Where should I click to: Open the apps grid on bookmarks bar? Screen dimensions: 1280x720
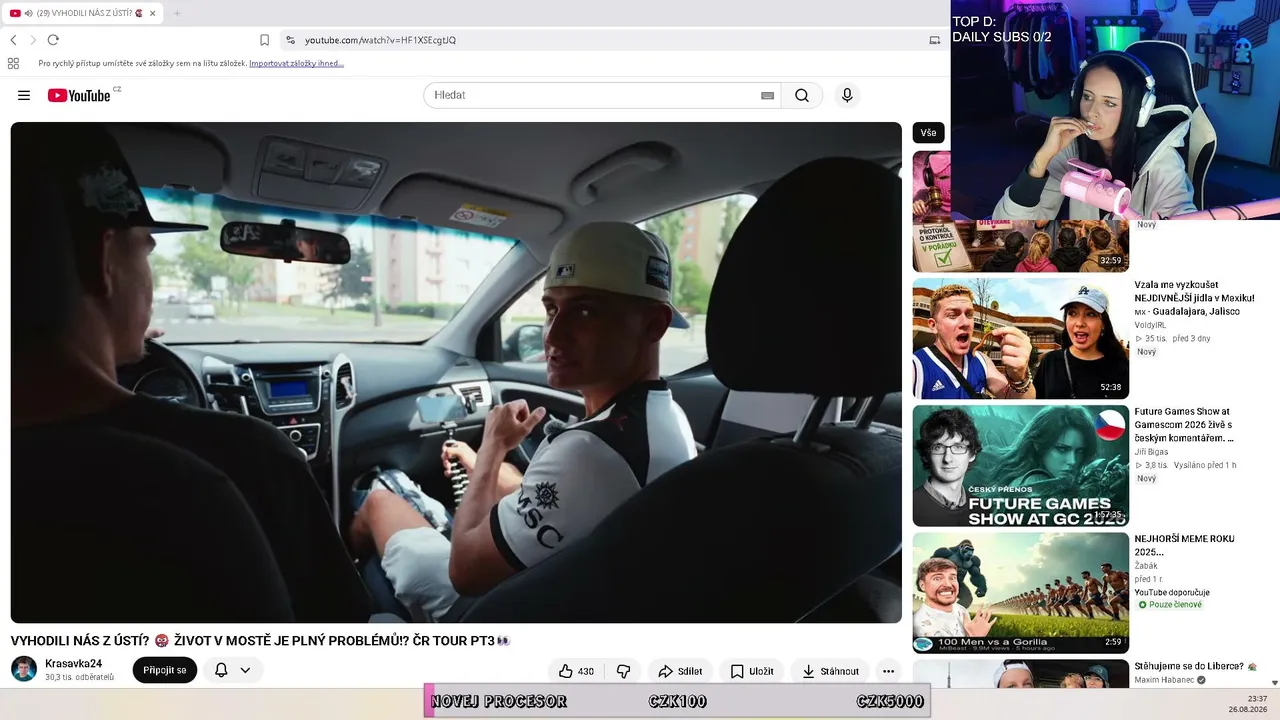[x=13, y=63]
